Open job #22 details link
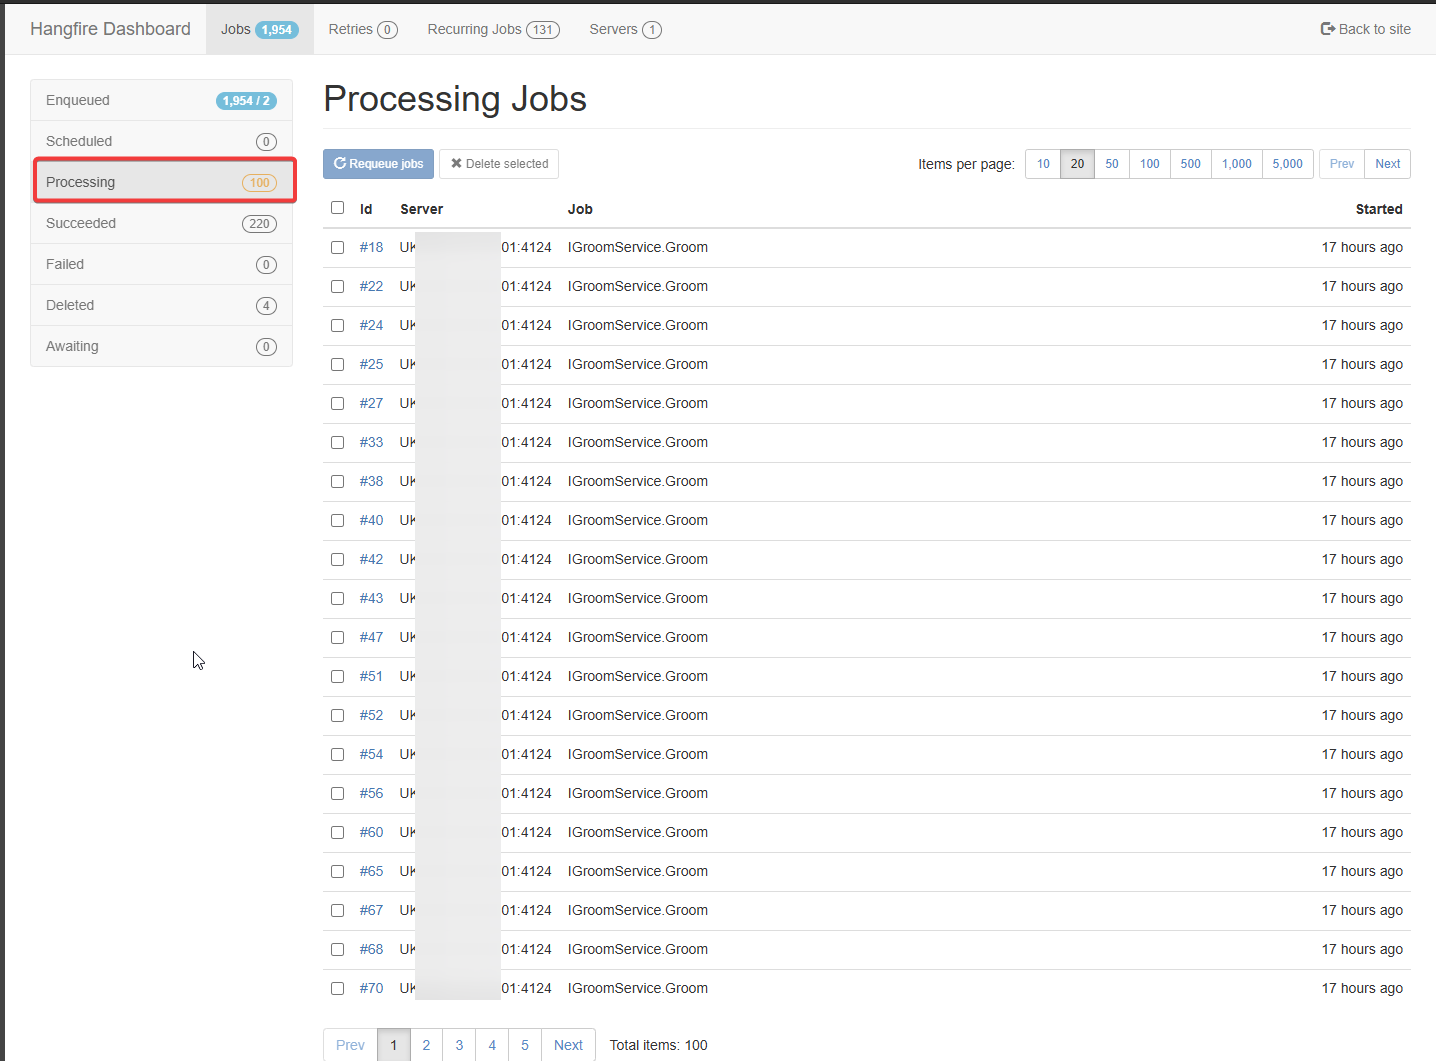Image resolution: width=1436 pixels, height=1061 pixels. (x=371, y=286)
